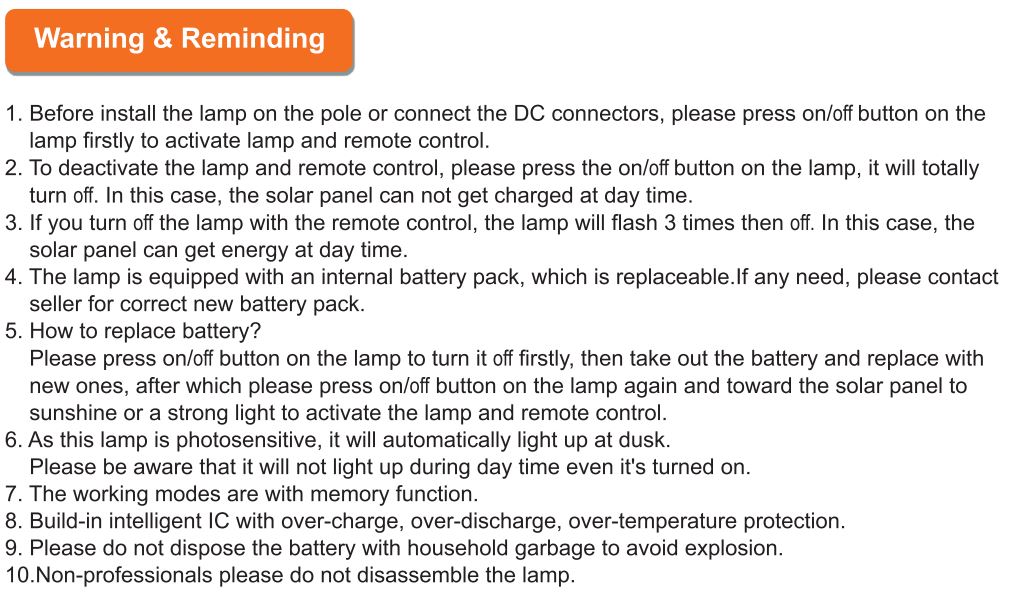Screen dimensions: 1009x598
Task: Click item 8 about build-in intelligent IC
Action: click(426, 521)
